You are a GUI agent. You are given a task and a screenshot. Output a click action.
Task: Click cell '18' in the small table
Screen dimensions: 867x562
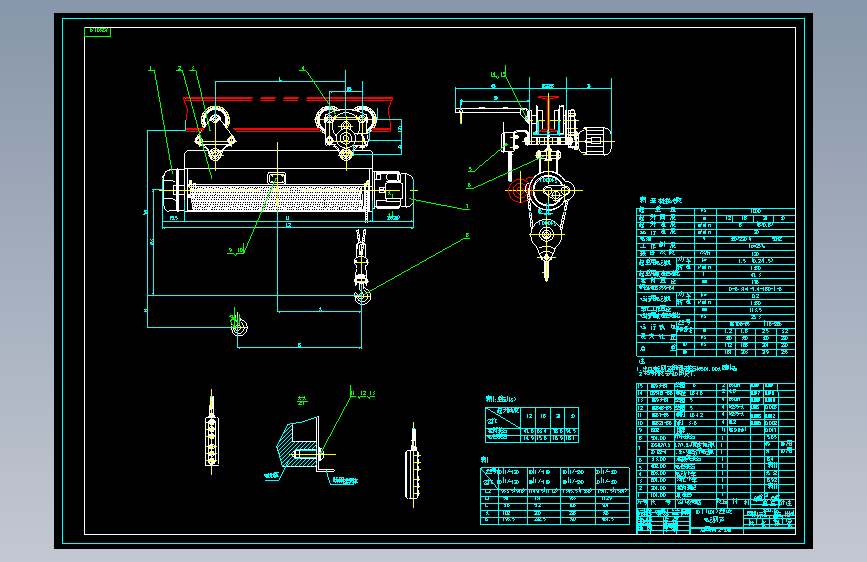[x=544, y=416]
